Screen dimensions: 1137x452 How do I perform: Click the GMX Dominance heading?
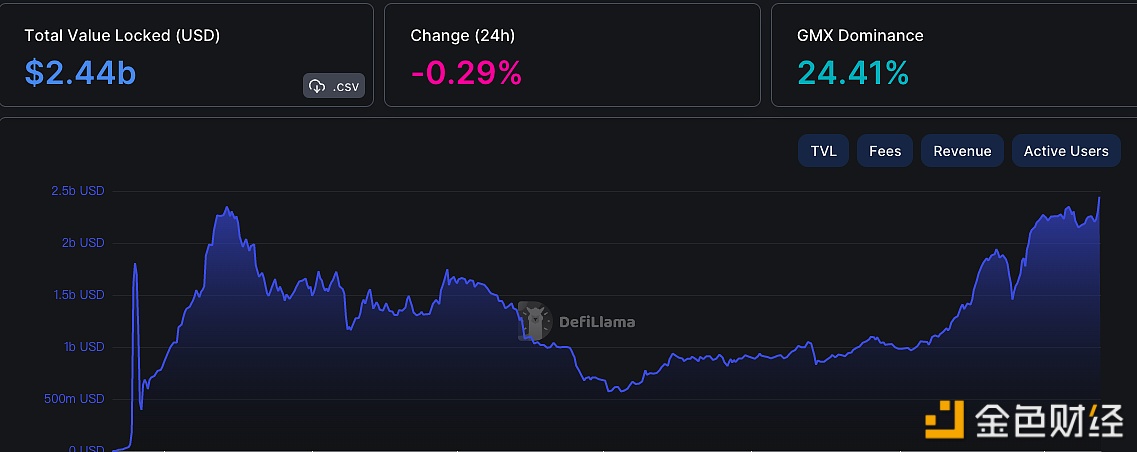coord(860,35)
